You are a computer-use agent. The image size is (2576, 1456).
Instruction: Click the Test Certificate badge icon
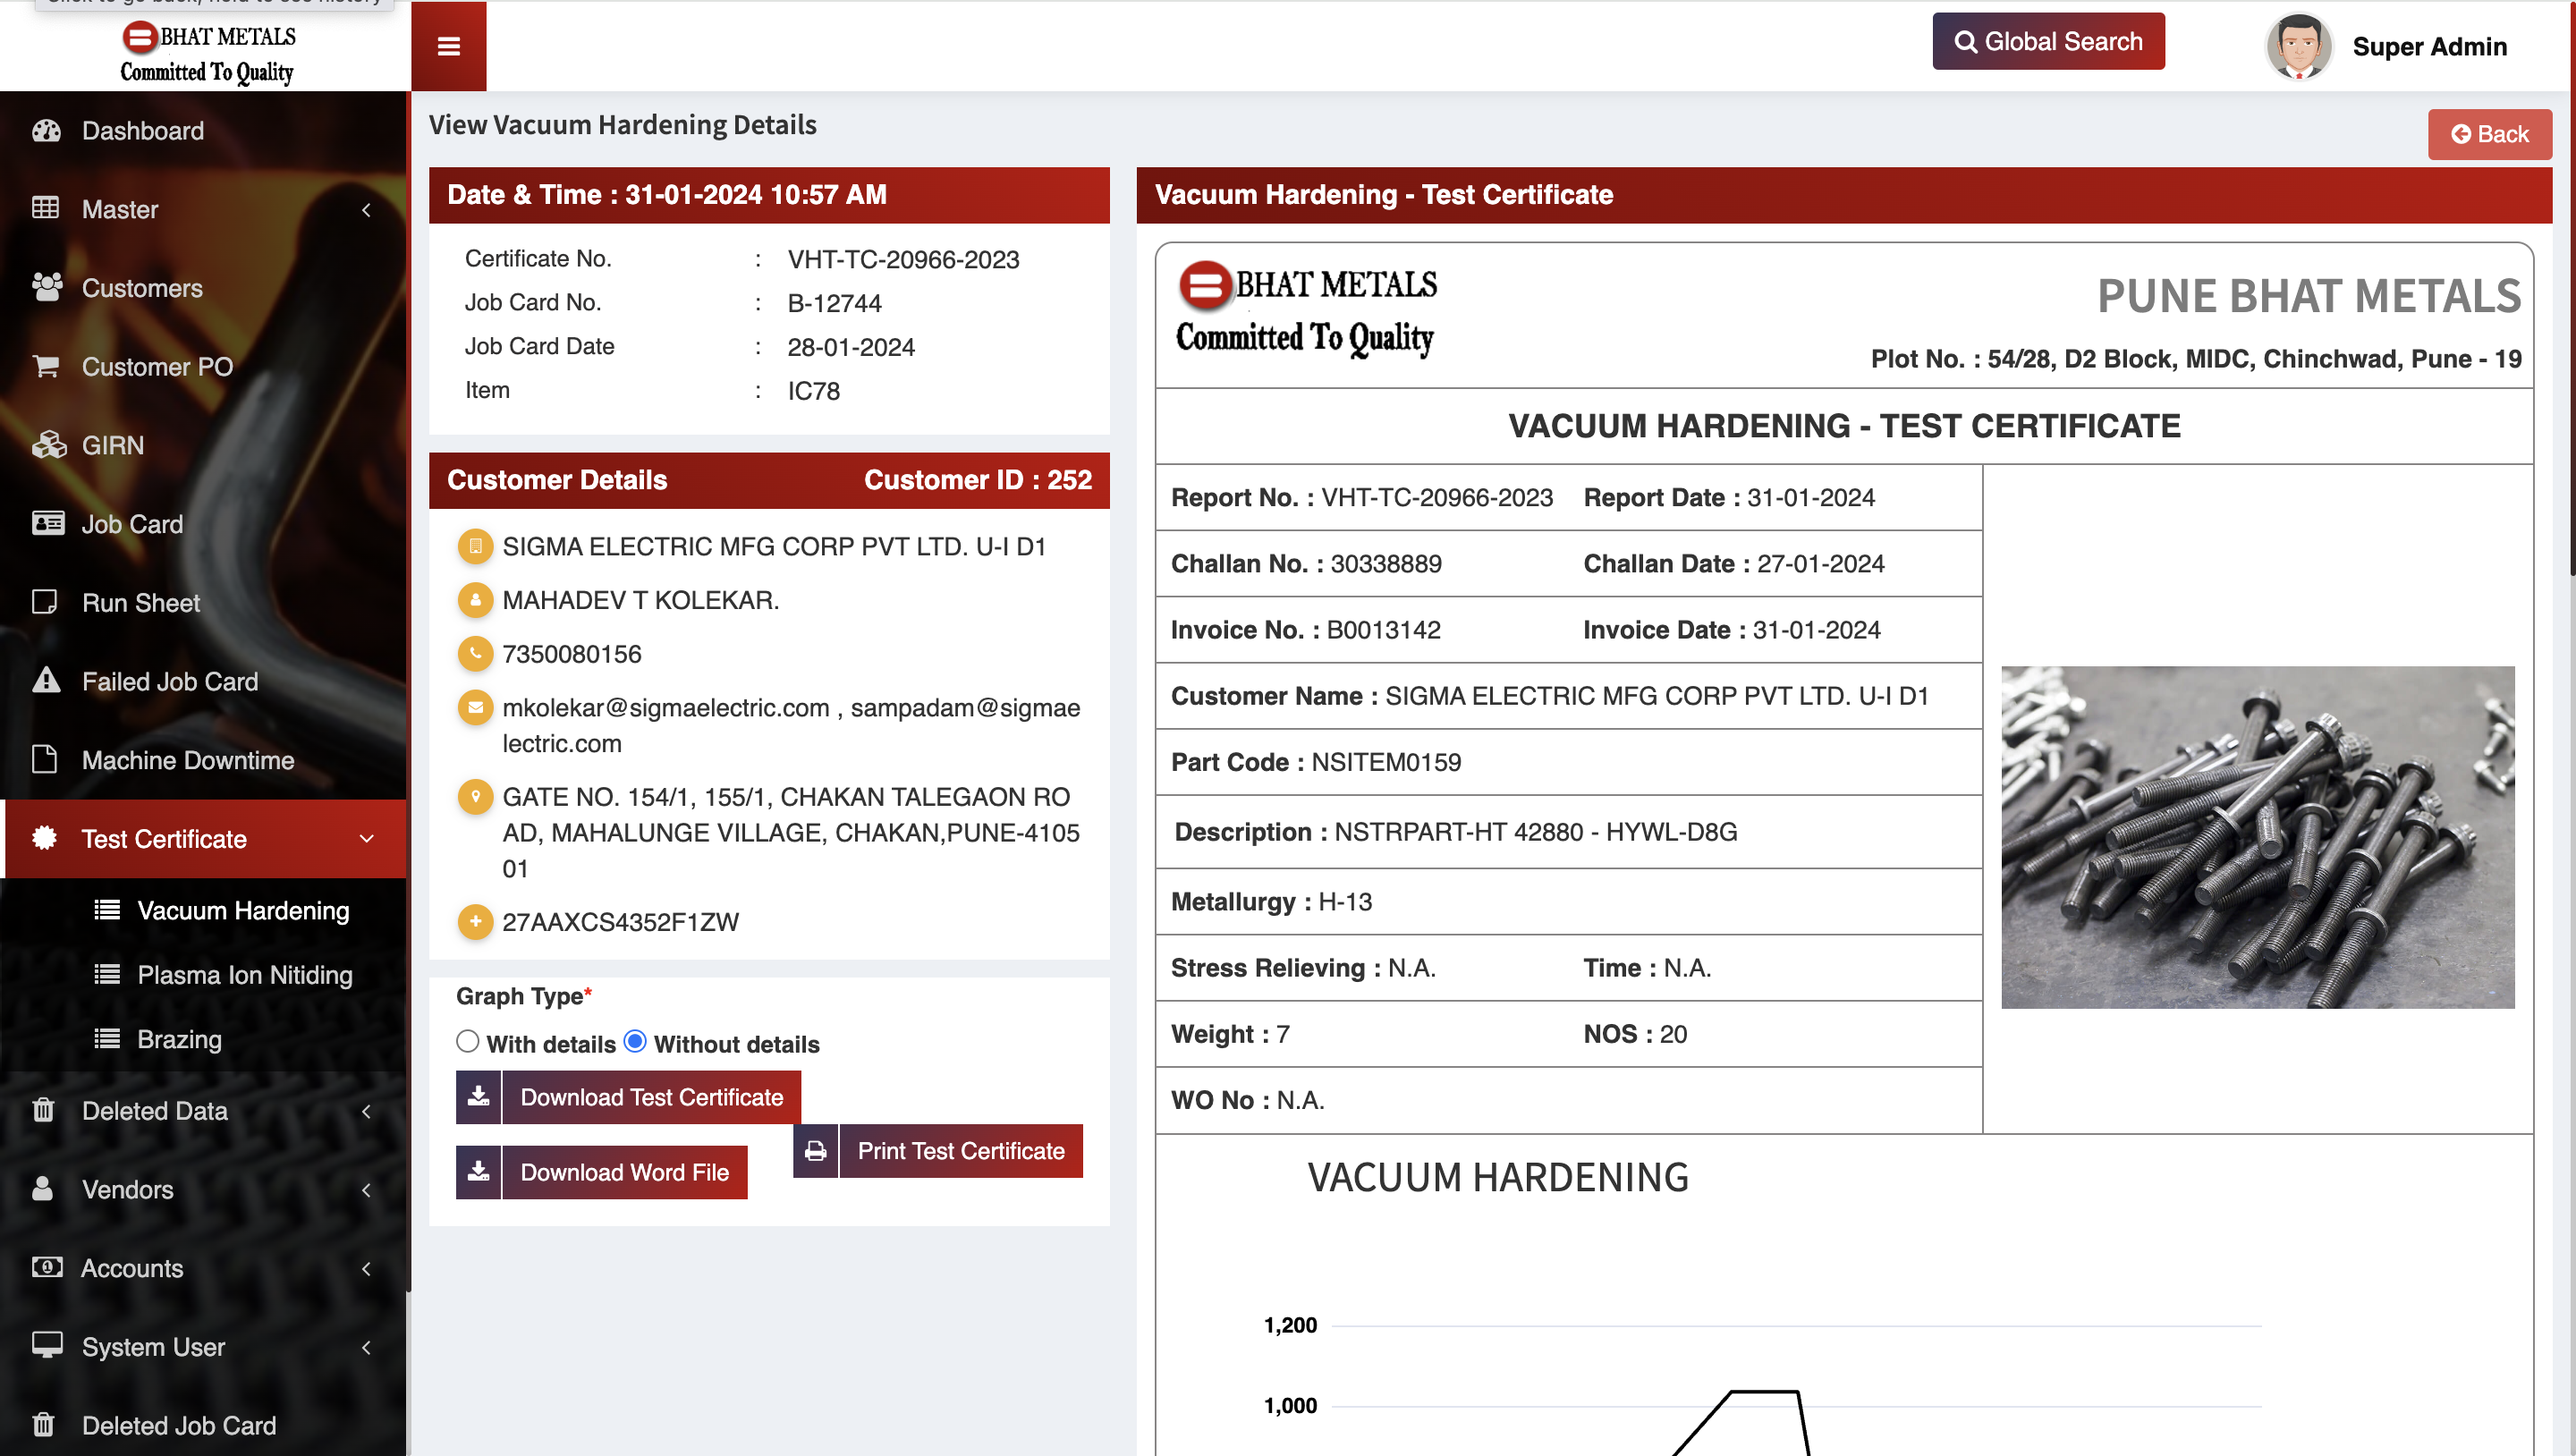pos(45,838)
